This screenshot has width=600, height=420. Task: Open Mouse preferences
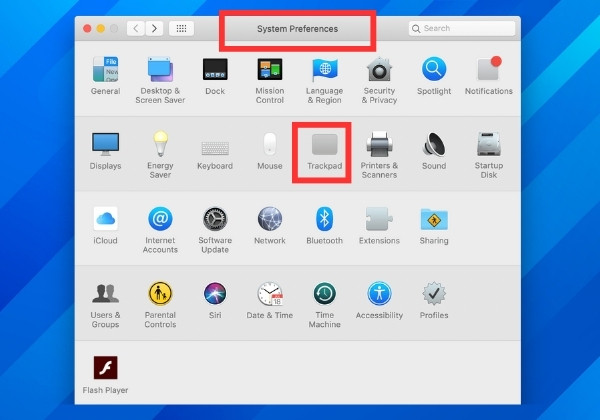click(270, 151)
